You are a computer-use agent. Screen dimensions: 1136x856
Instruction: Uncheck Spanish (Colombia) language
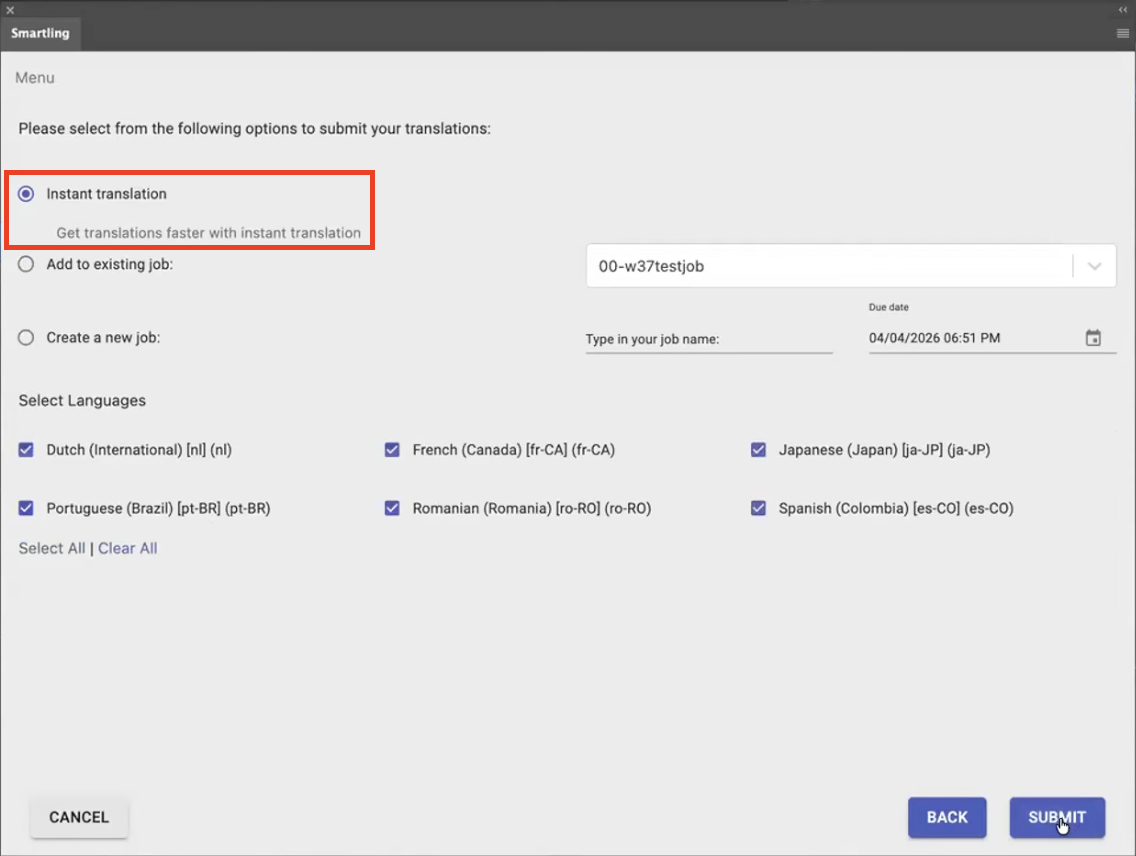759,508
